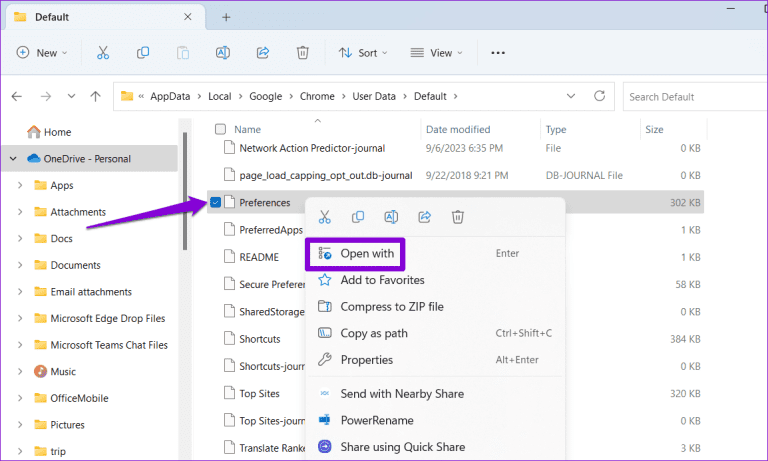Click the New button in the toolbar

point(42,53)
